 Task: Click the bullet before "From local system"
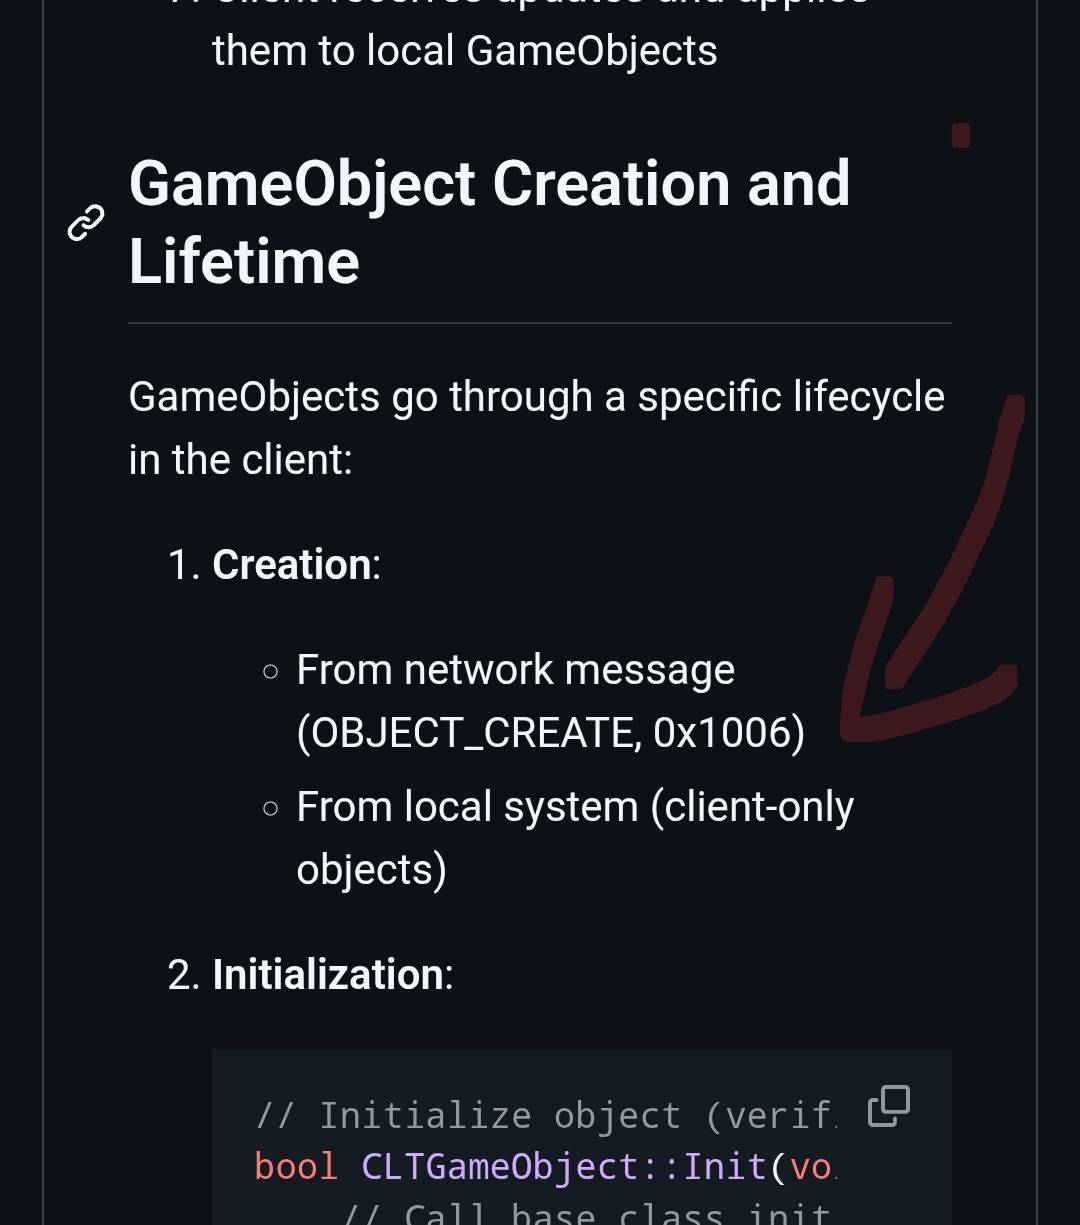coord(270,808)
